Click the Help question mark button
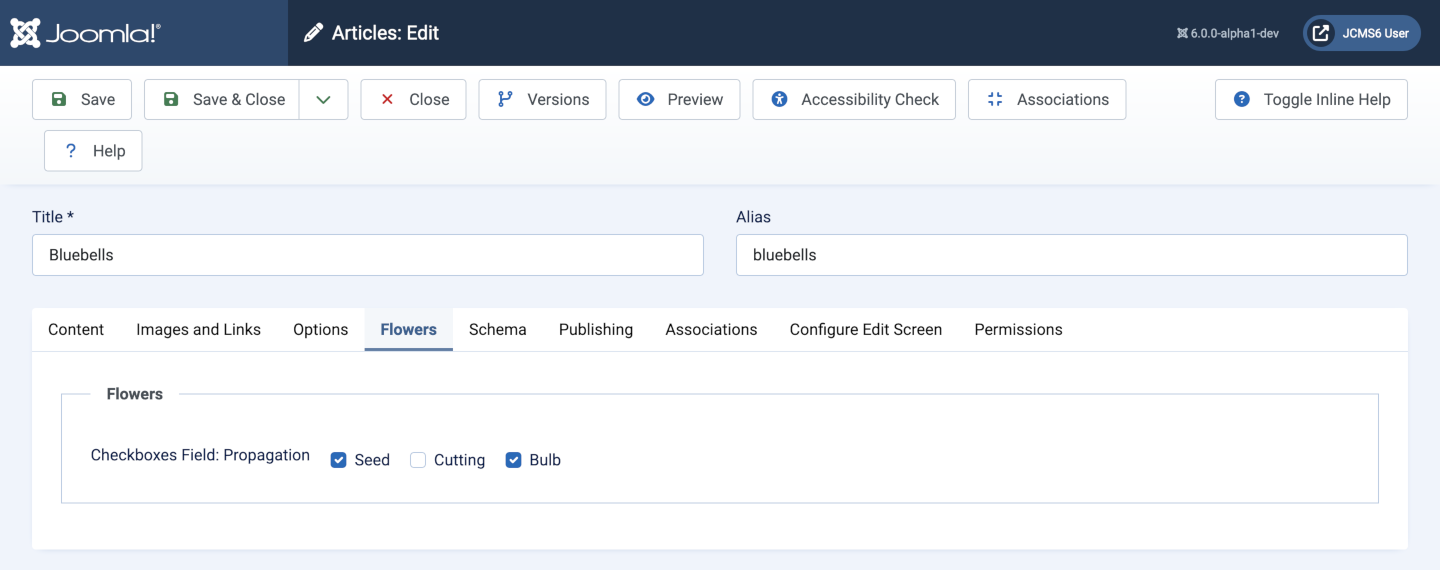 click(93, 151)
